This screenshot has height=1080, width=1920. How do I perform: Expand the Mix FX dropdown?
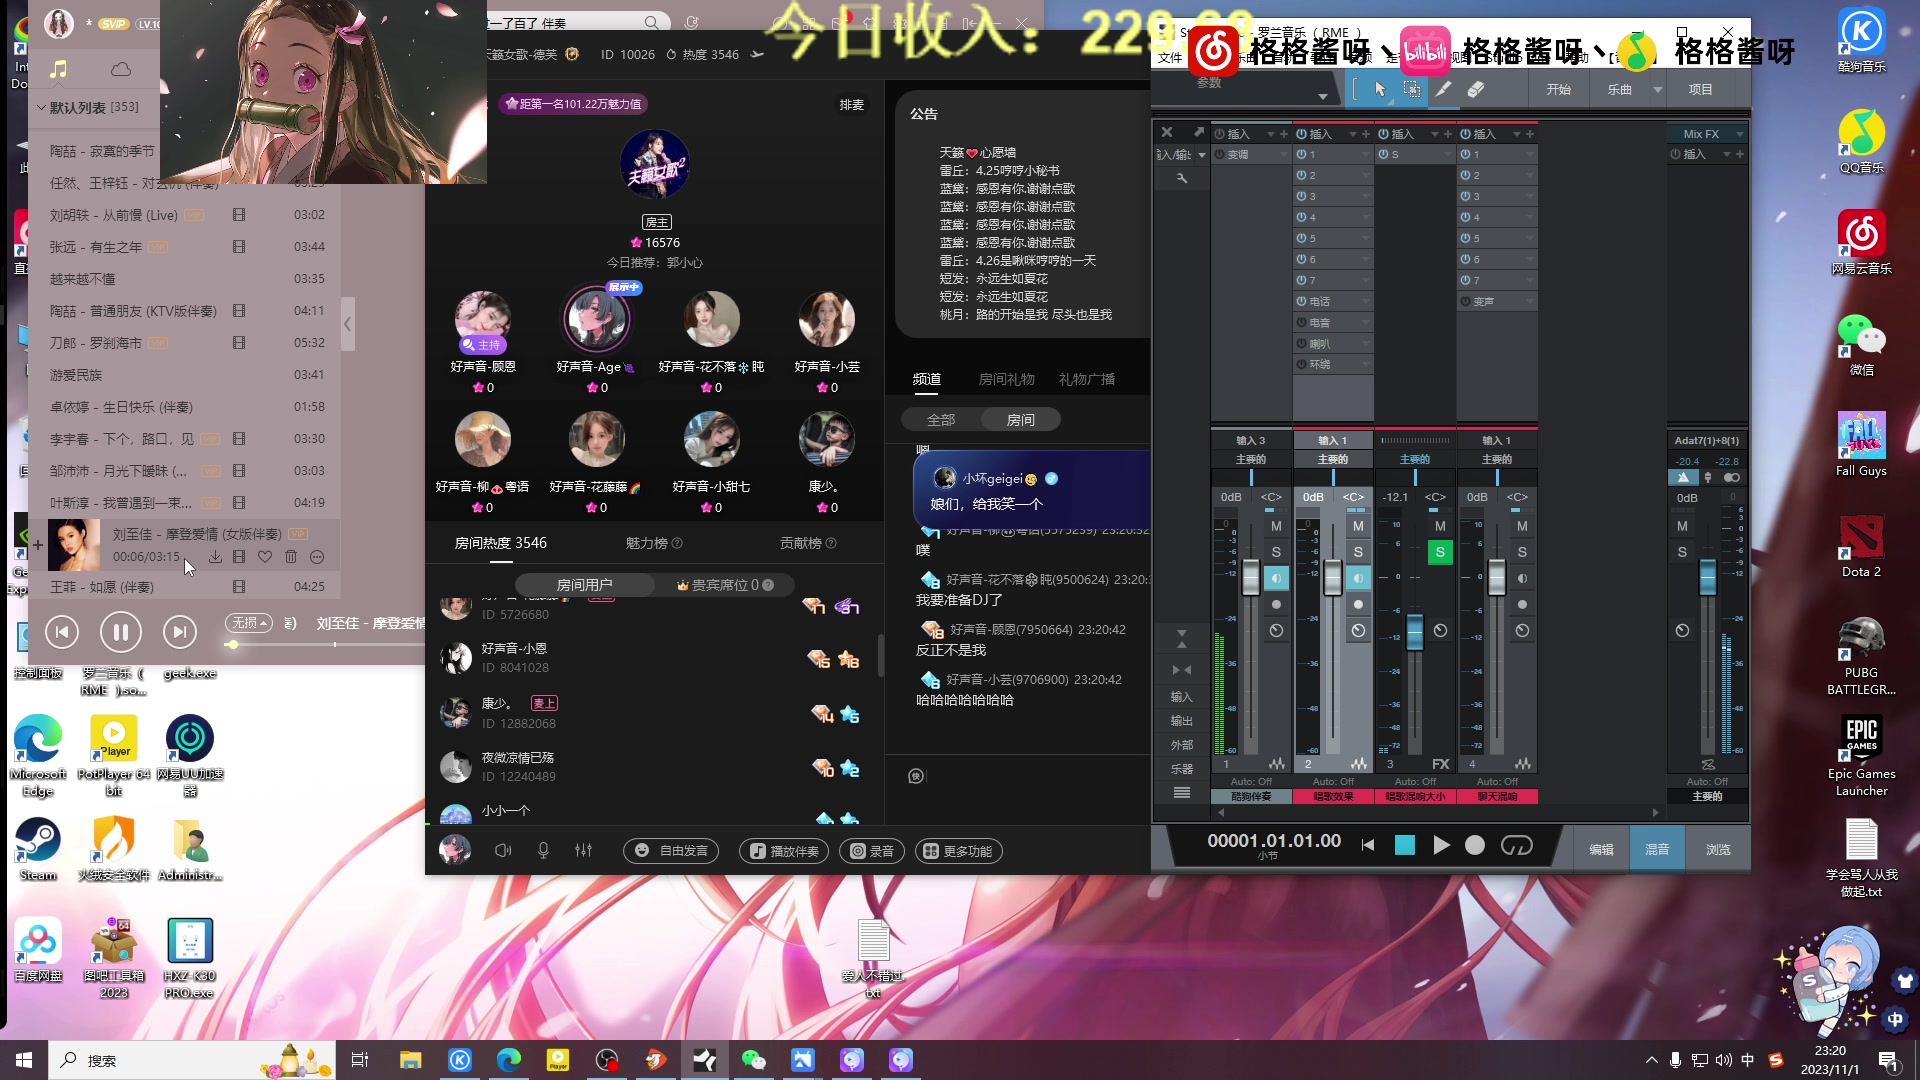[1740, 134]
